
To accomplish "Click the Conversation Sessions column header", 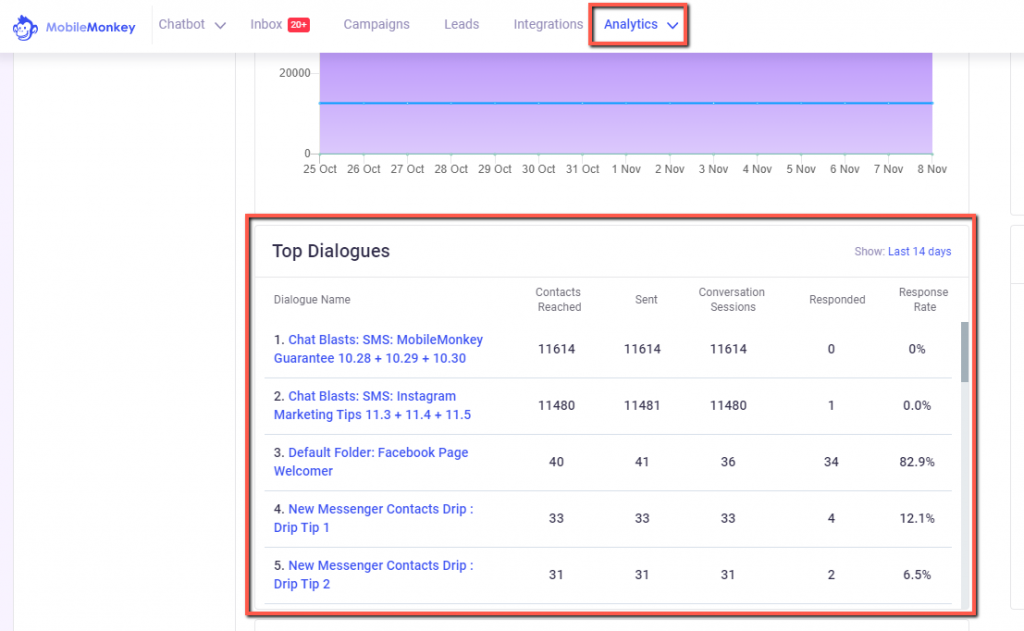I will click(x=732, y=299).
